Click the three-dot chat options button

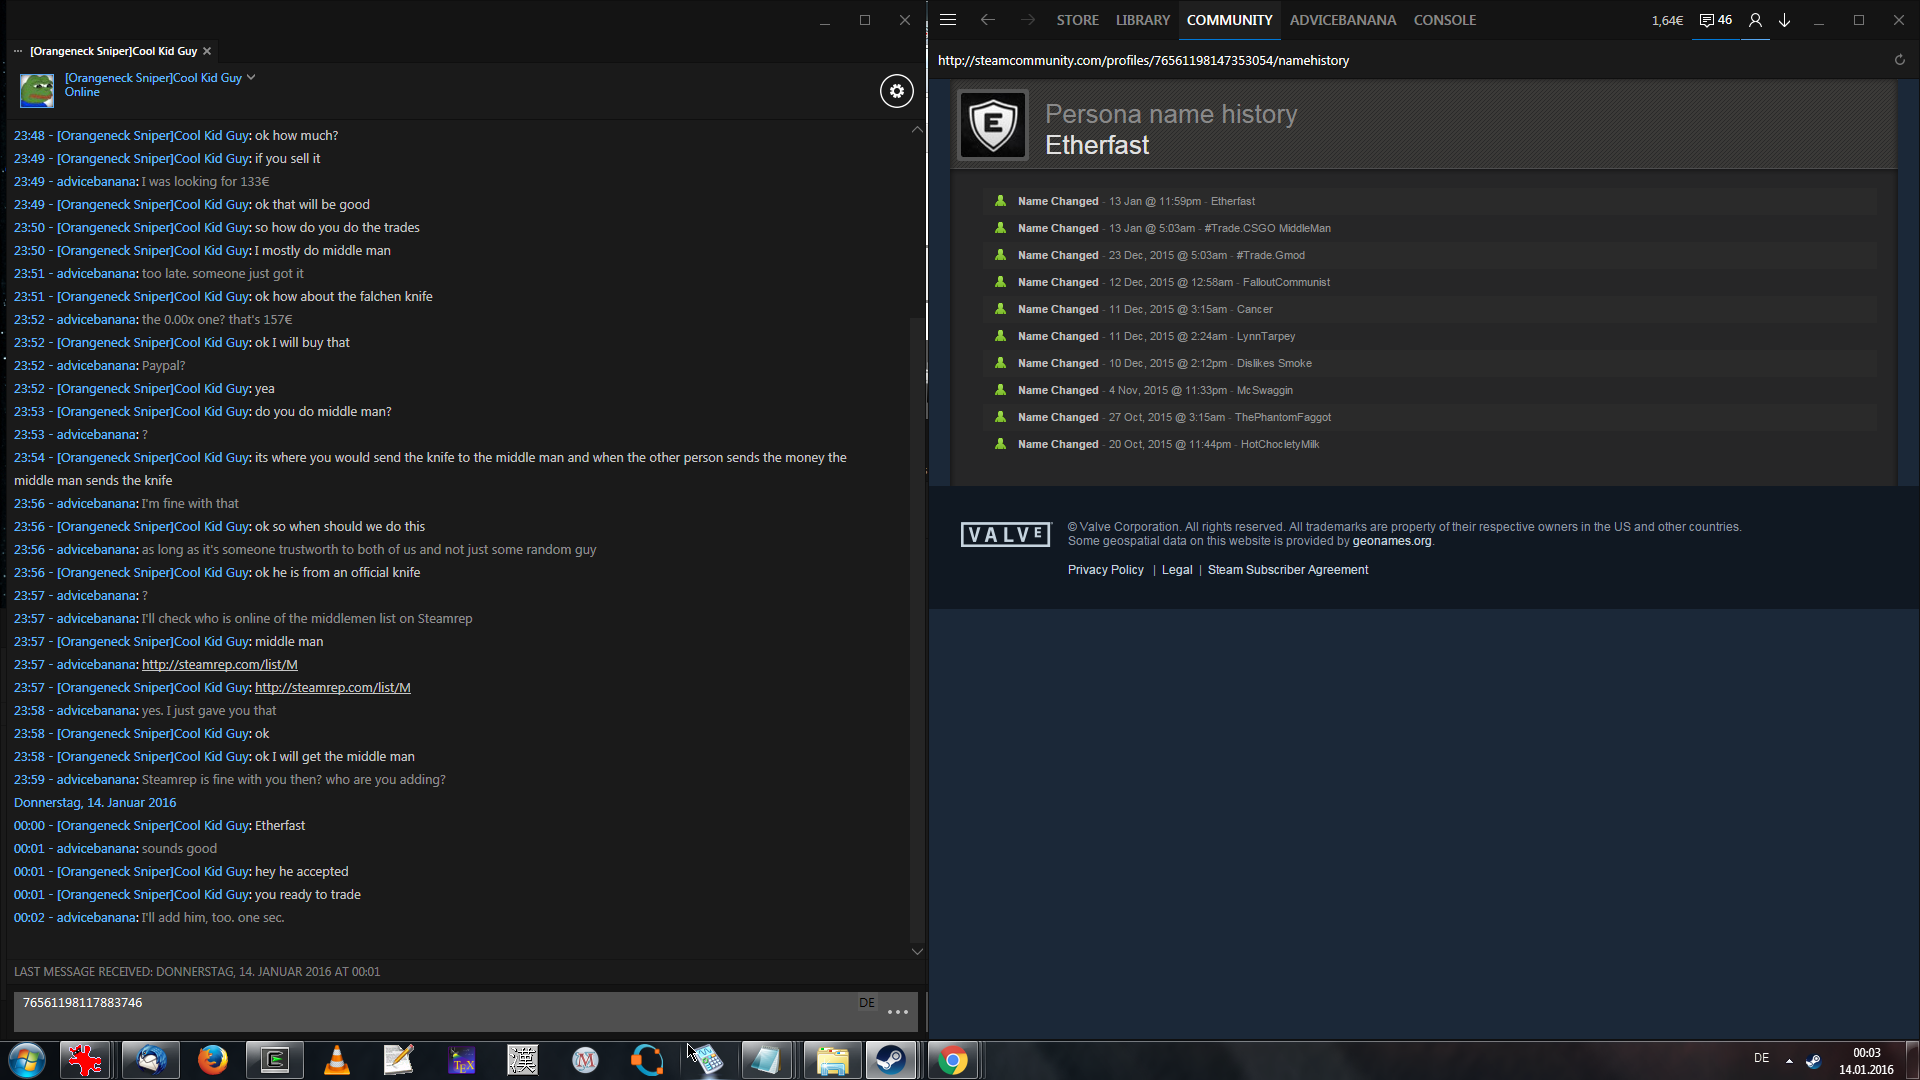pos(898,1012)
